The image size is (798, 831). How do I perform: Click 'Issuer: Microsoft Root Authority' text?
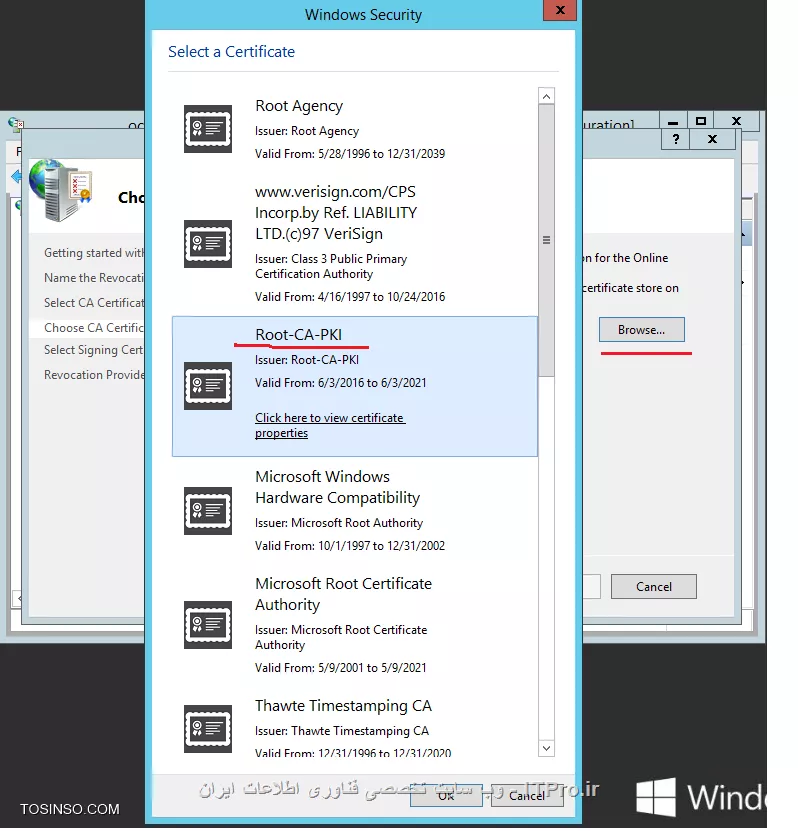(339, 523)
